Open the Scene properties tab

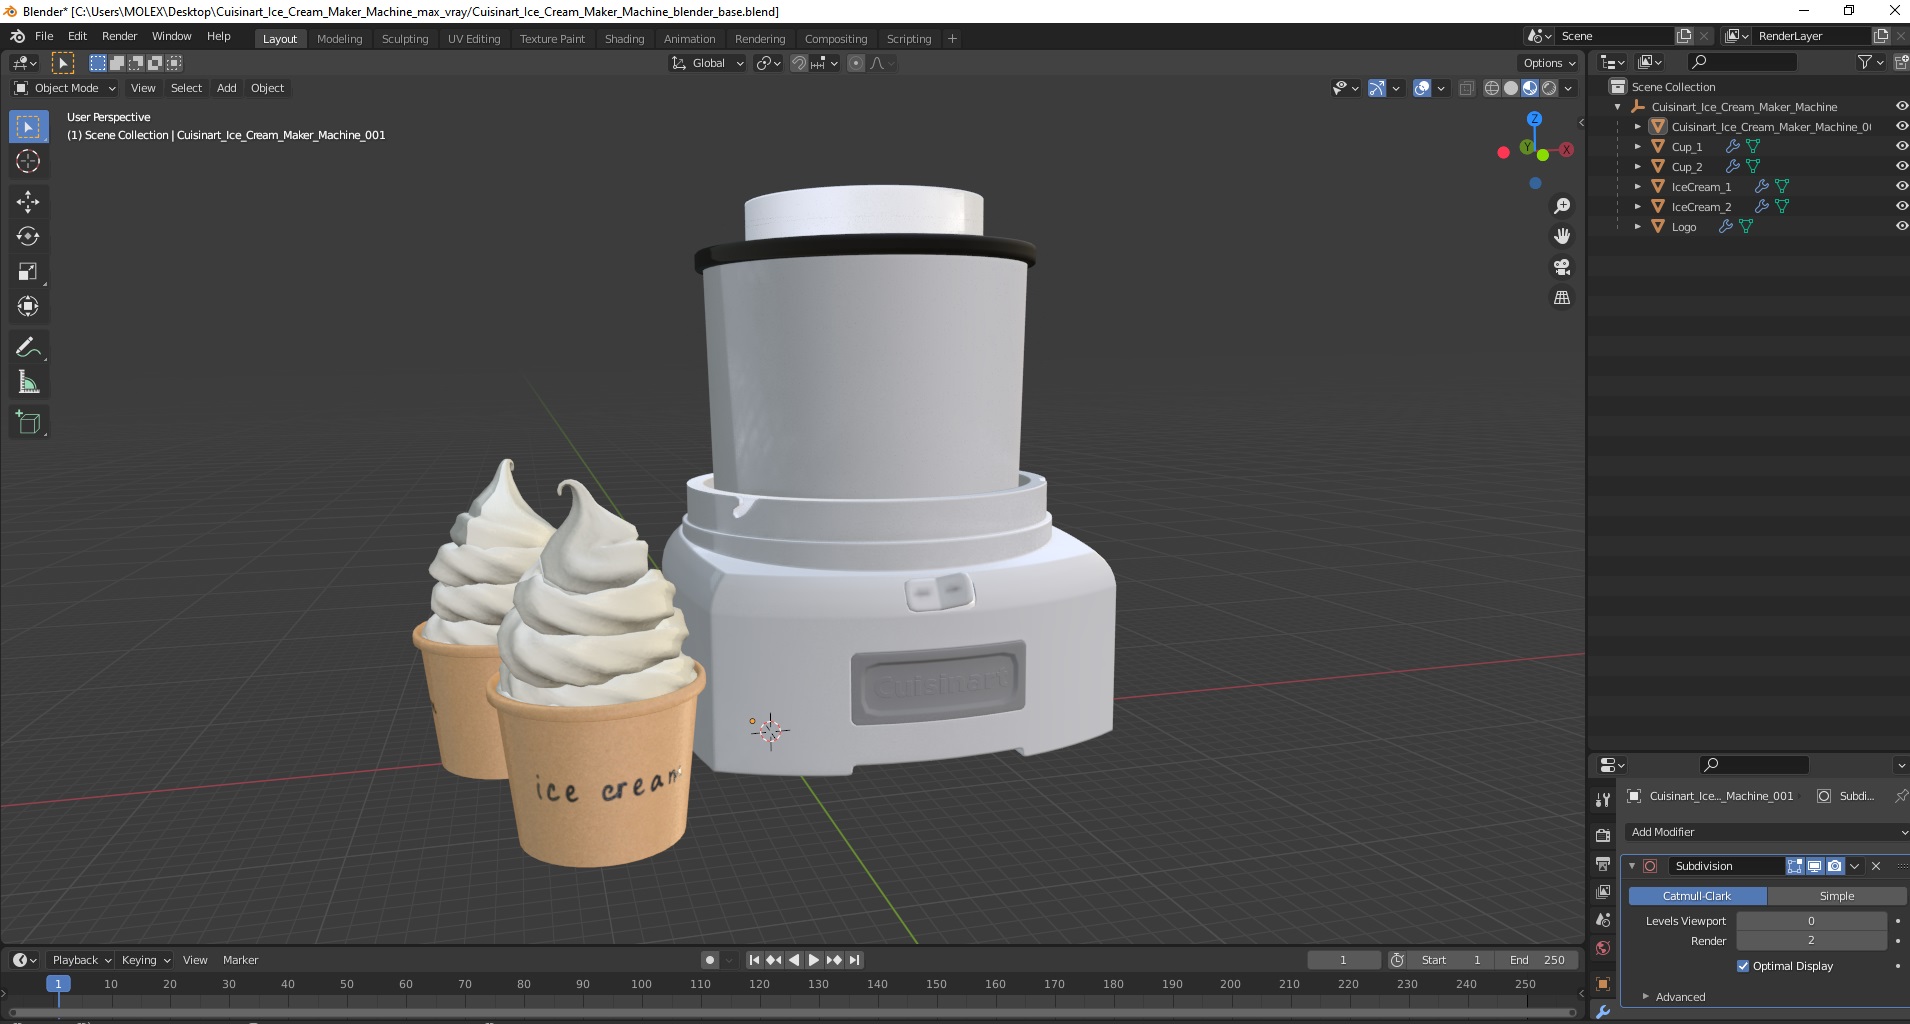pyautogui.click(x=1603, y=920)
